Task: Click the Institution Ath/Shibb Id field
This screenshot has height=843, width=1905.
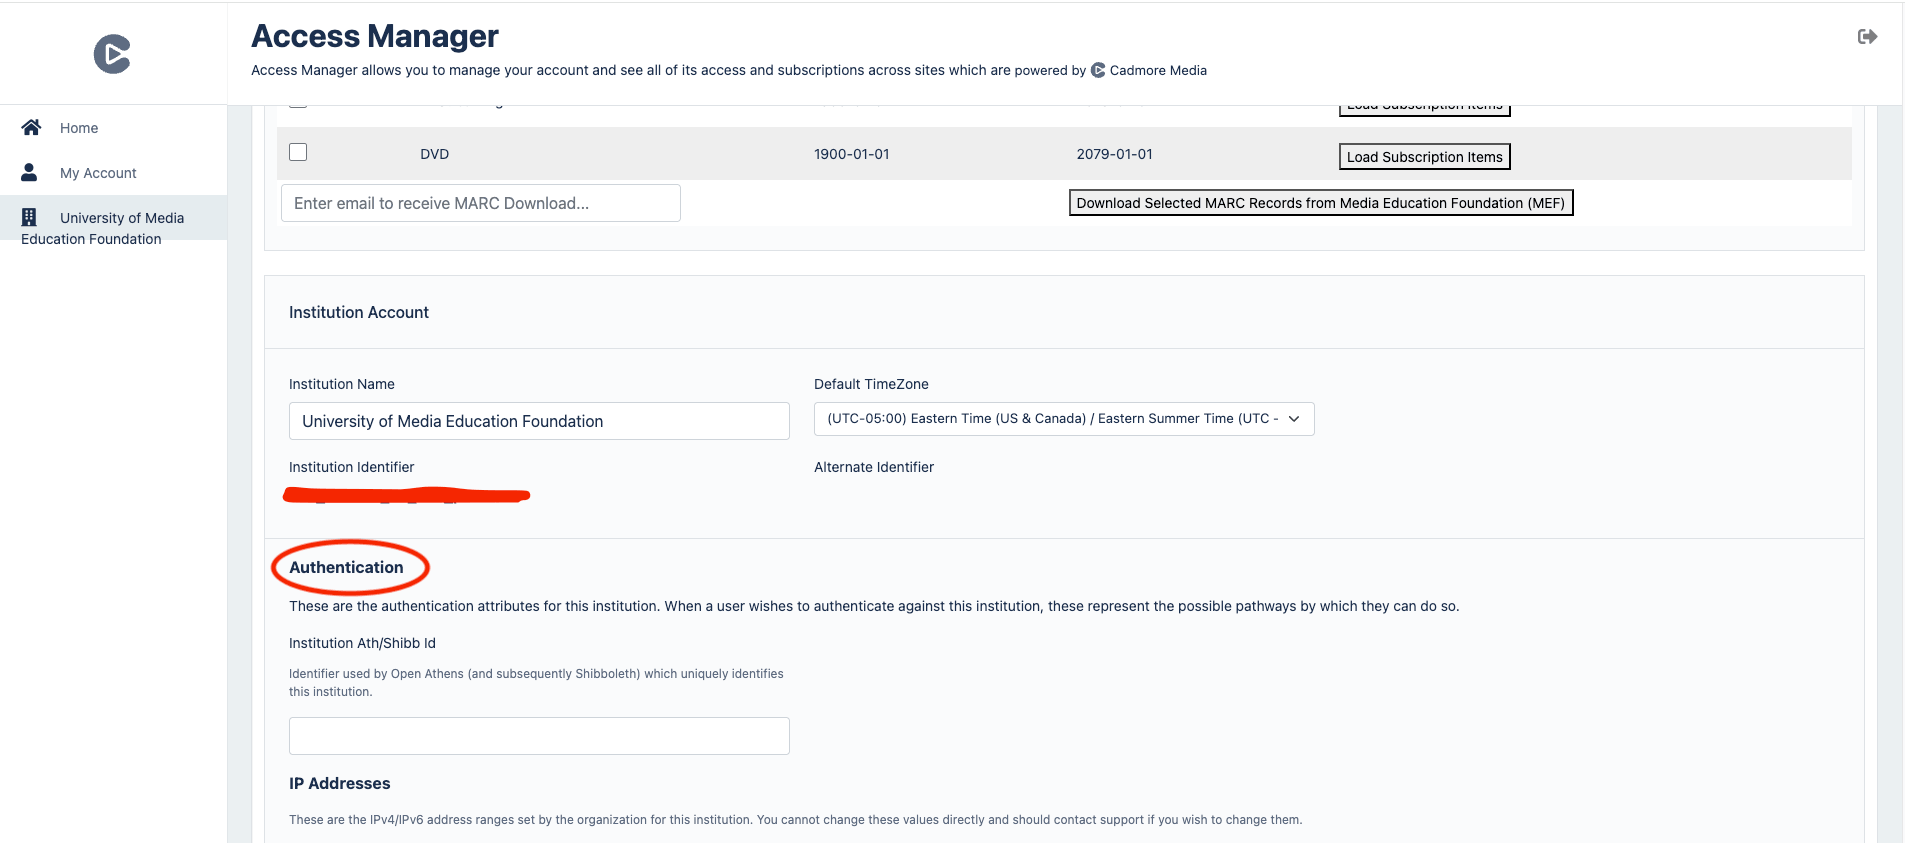Action: click(x=539, y=736)
